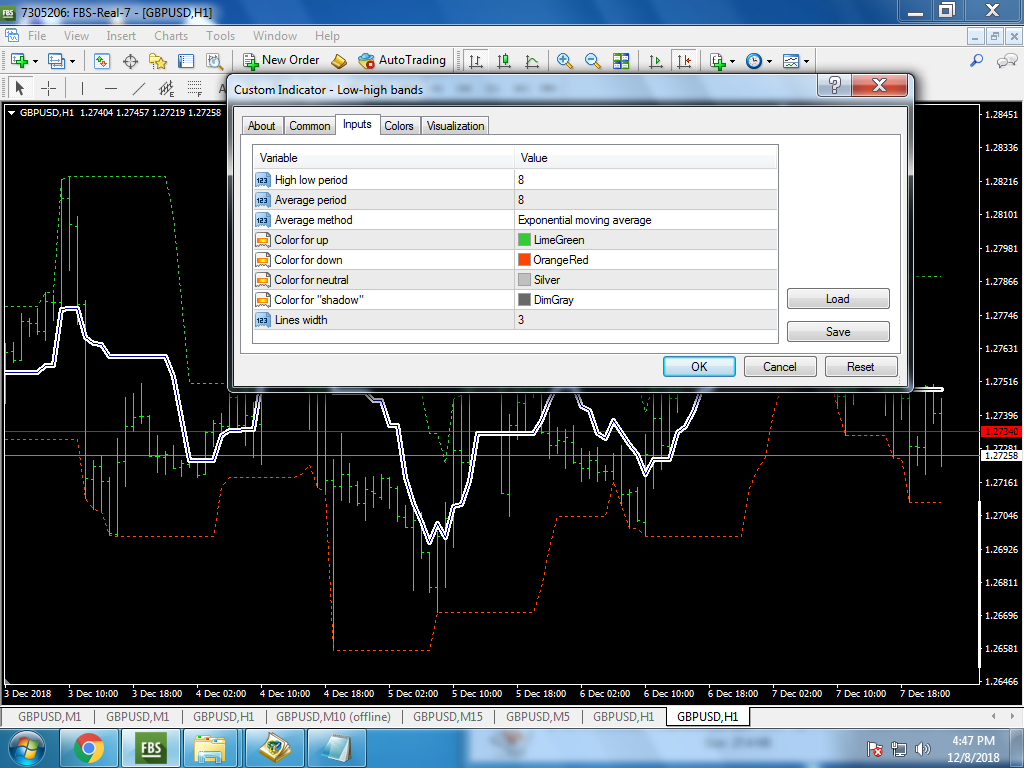Switch to candlestick chart icon

coord(504,61)
